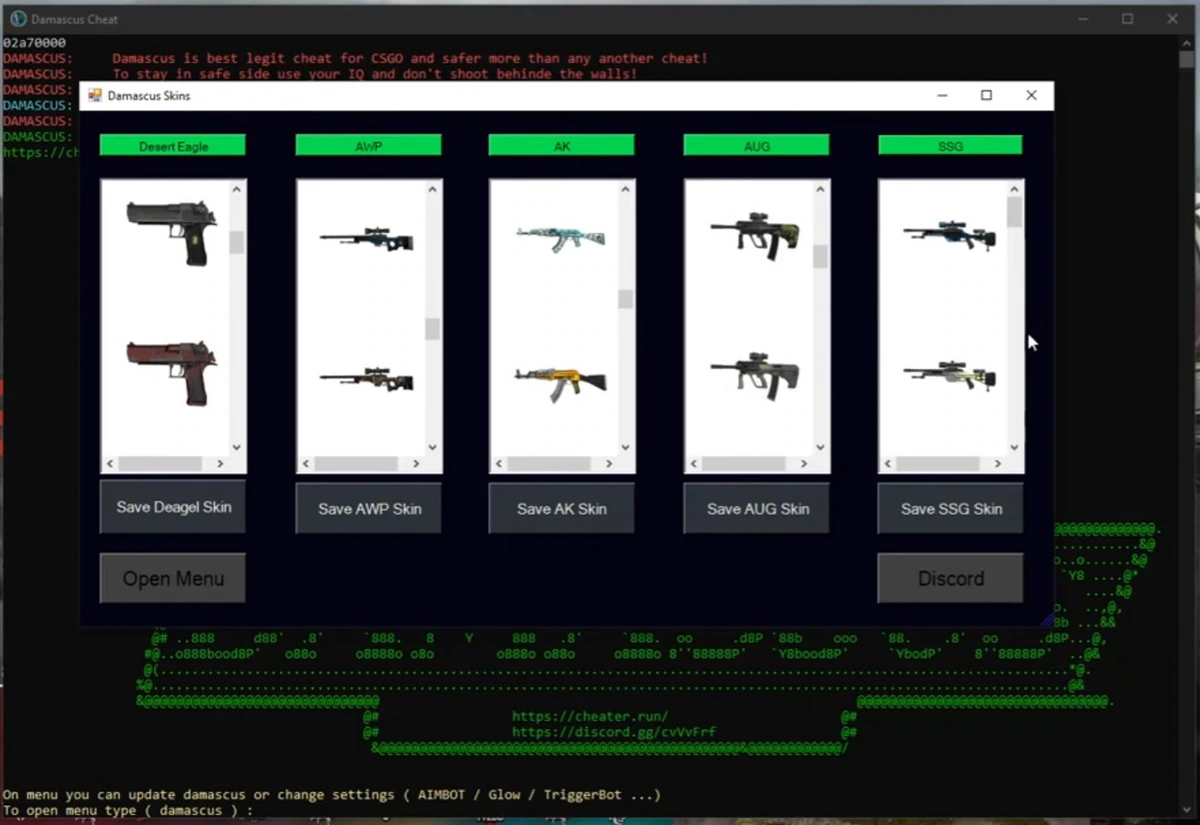Open the Discord button

pos(951,578)
